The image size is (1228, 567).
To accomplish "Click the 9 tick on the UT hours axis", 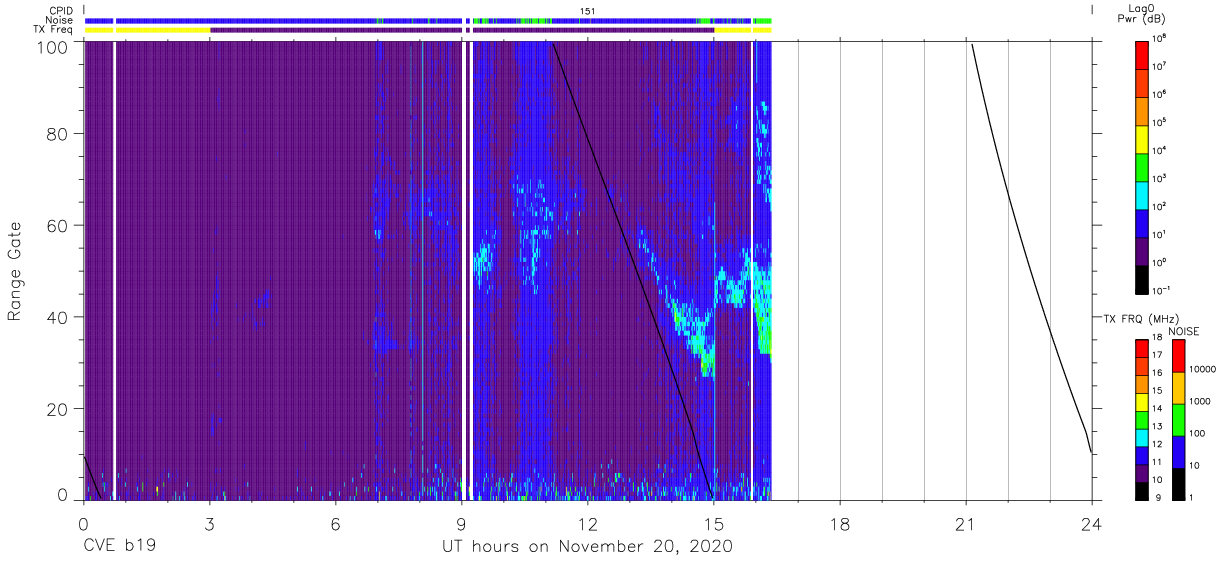I will (462, 523).
